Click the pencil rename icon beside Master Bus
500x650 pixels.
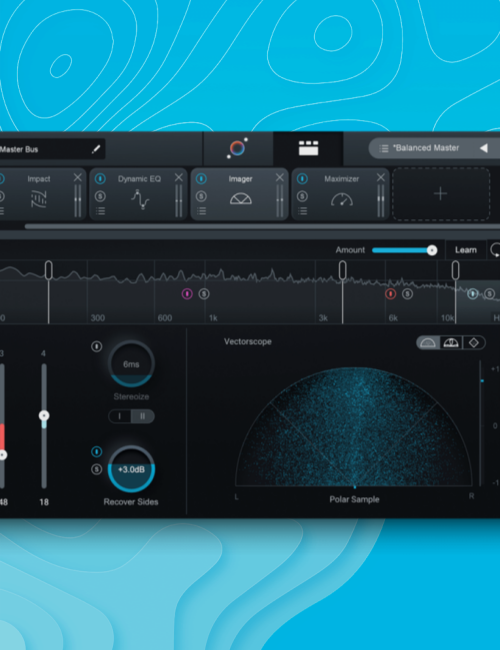point(96,149)
